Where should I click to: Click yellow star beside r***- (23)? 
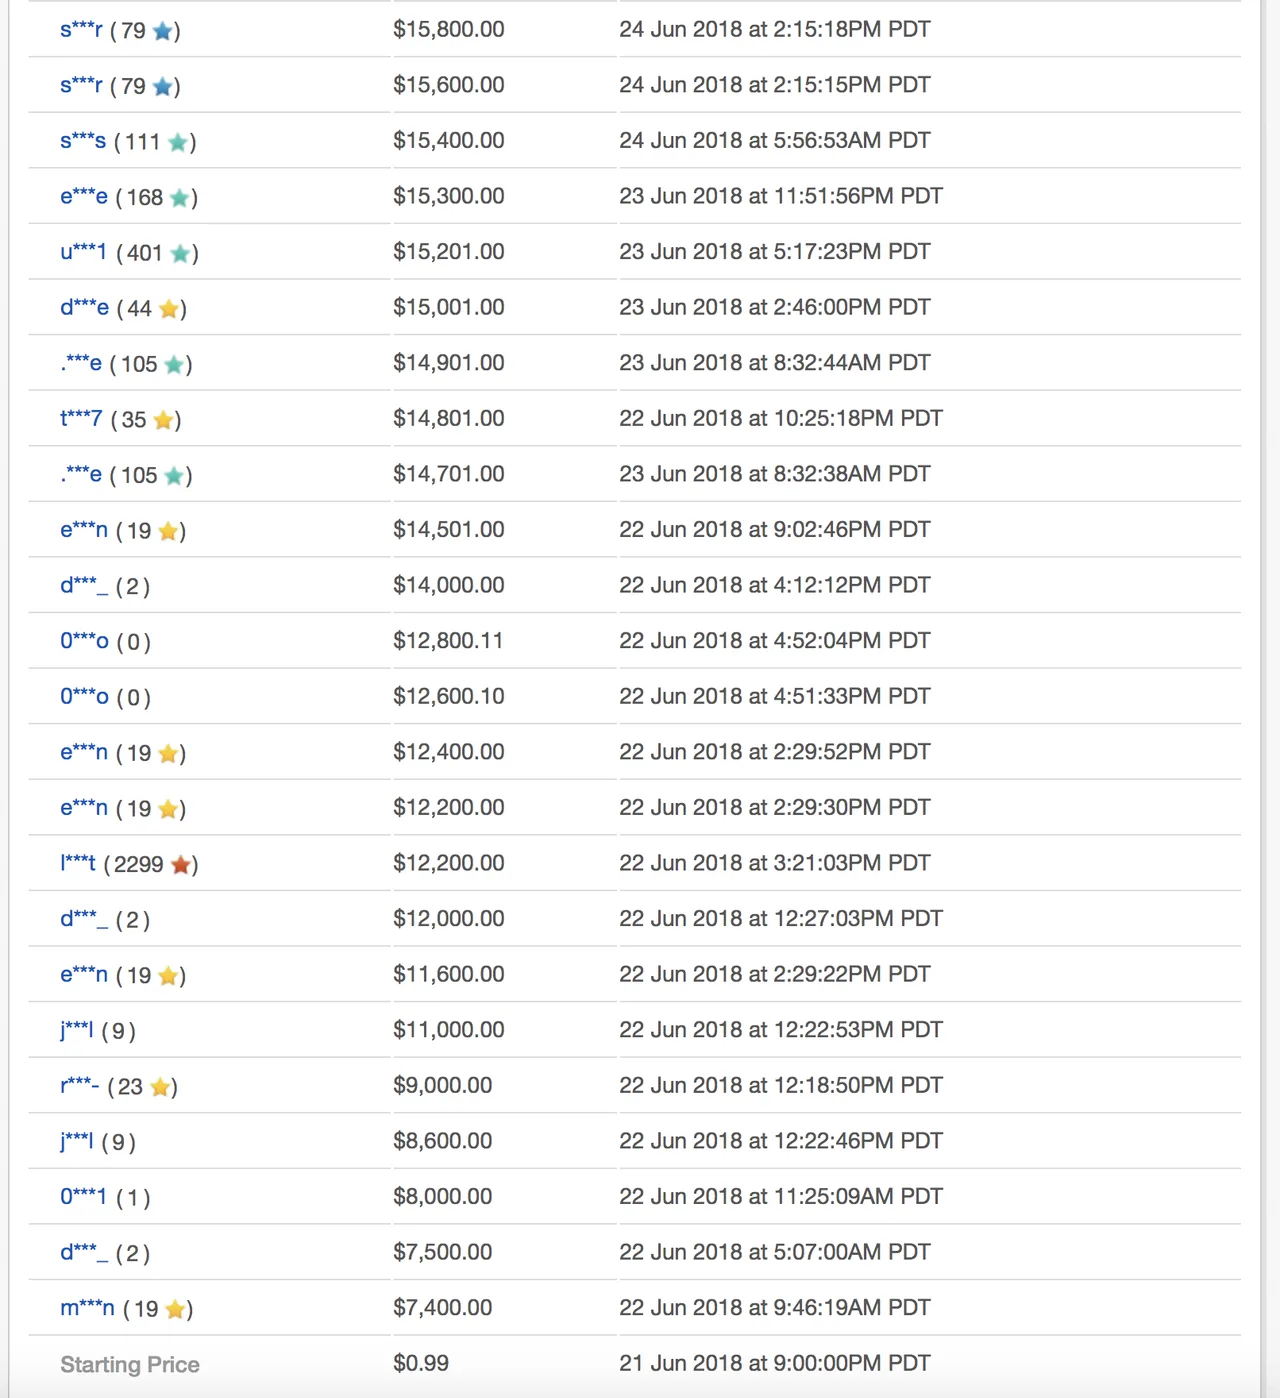click(x=160, y=1087)
